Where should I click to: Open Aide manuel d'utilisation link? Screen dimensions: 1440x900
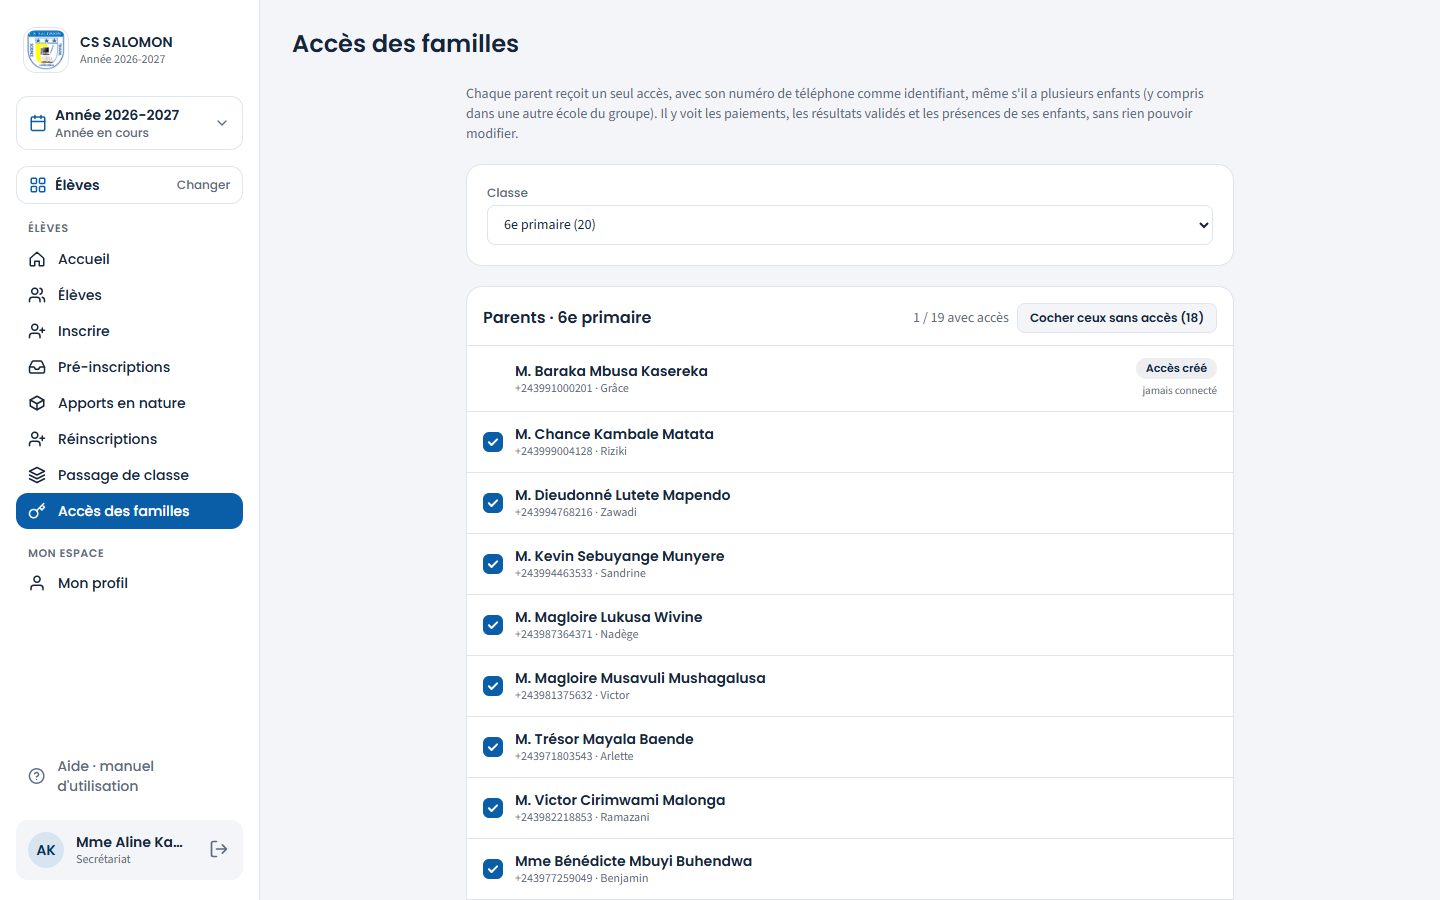tap(129, 776)
